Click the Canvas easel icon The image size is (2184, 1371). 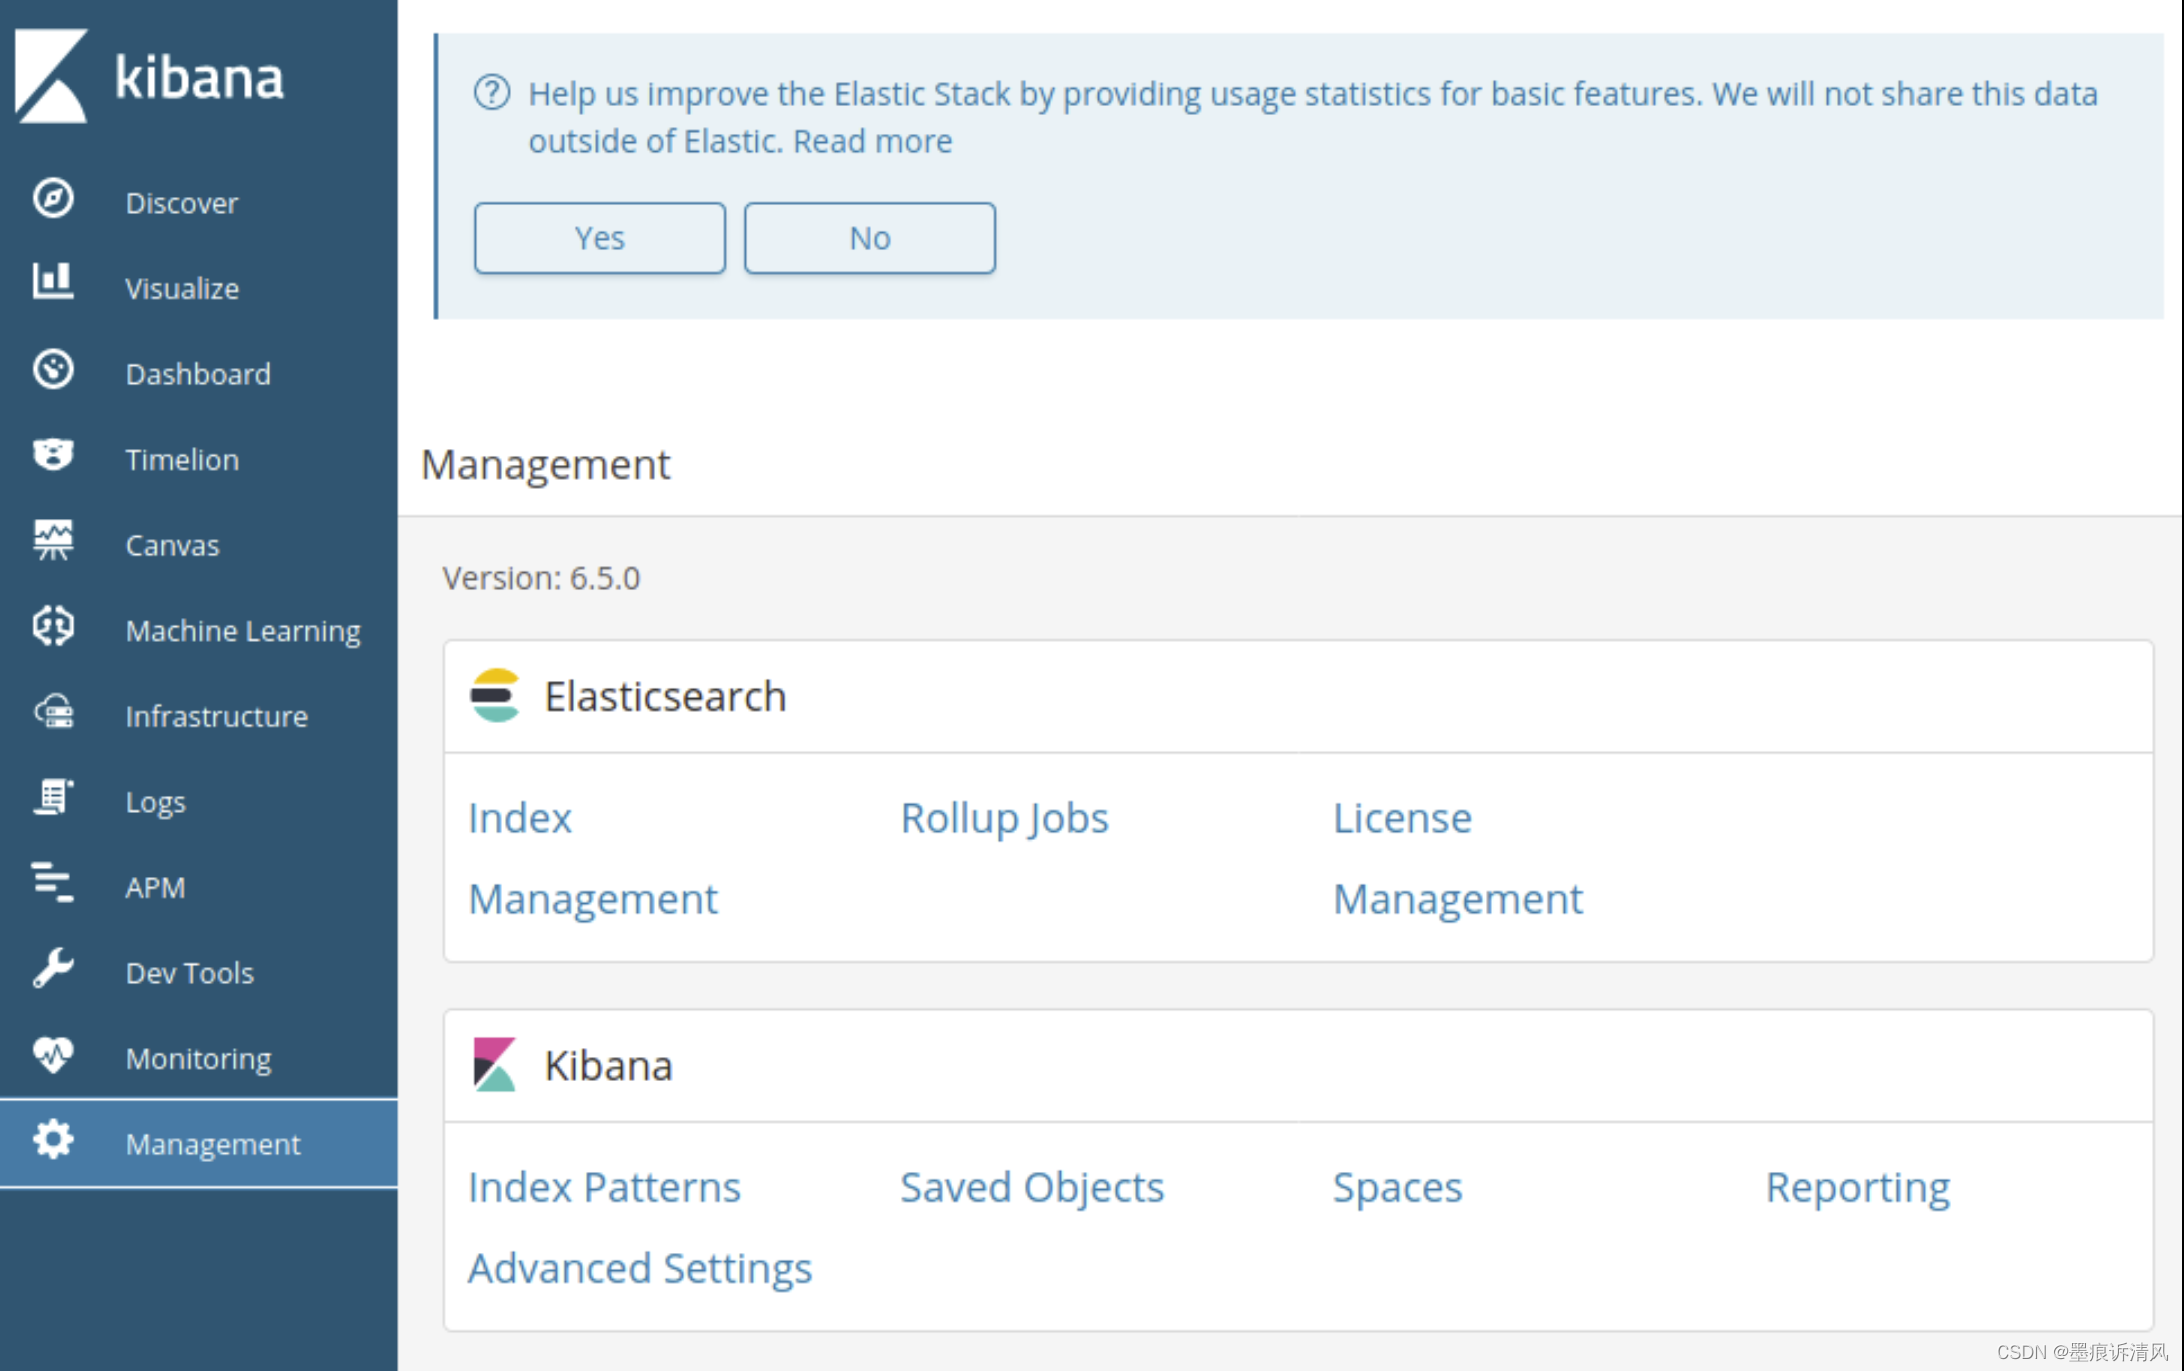click(53, 541)
